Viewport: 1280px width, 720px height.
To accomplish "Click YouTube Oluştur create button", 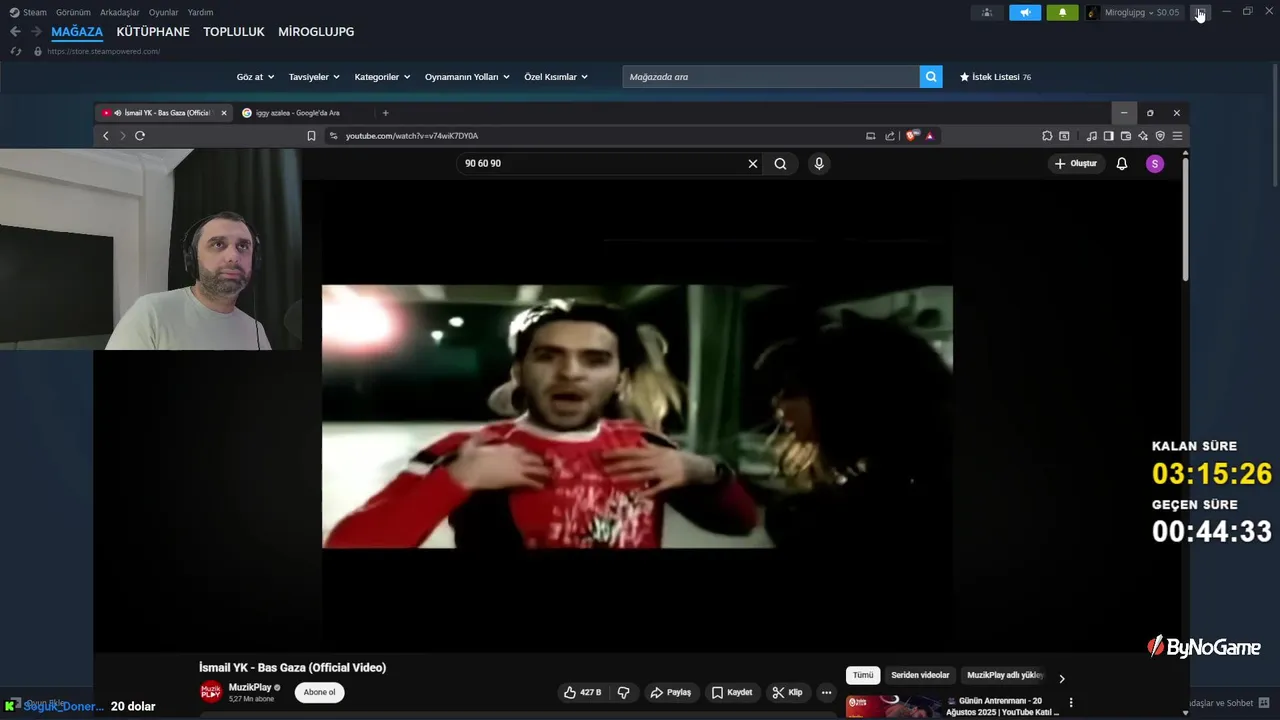I will tap(1075, 164).
